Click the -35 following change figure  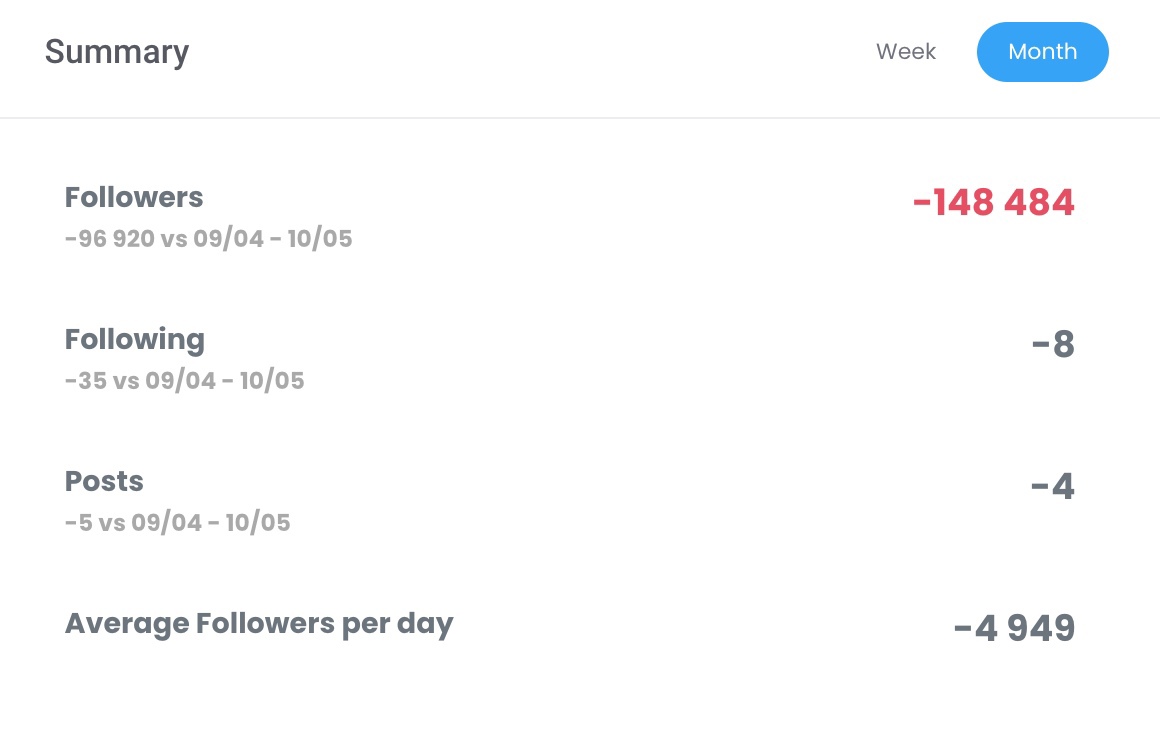86,382
